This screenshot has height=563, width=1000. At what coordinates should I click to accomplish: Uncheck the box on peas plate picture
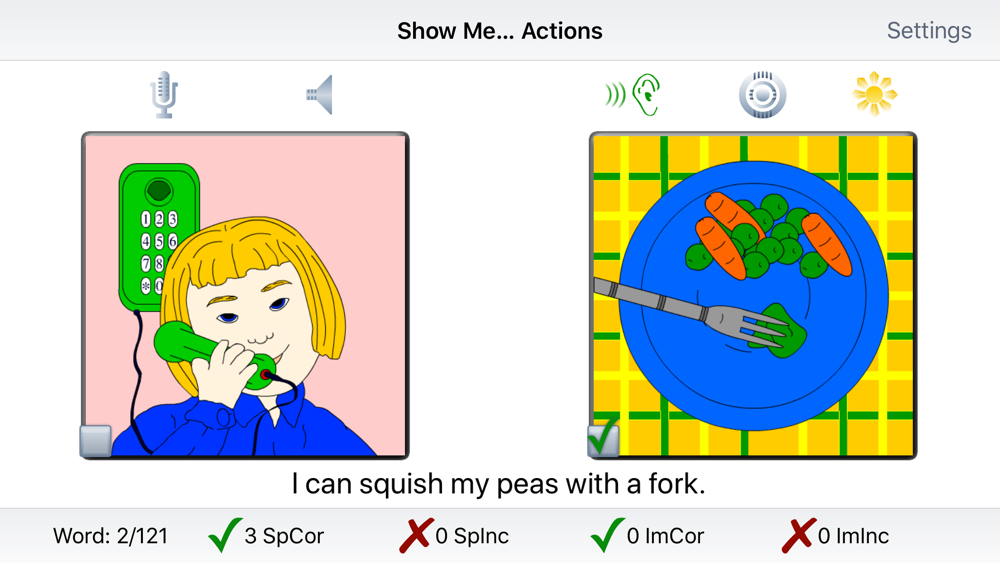[x=603, y=440]
